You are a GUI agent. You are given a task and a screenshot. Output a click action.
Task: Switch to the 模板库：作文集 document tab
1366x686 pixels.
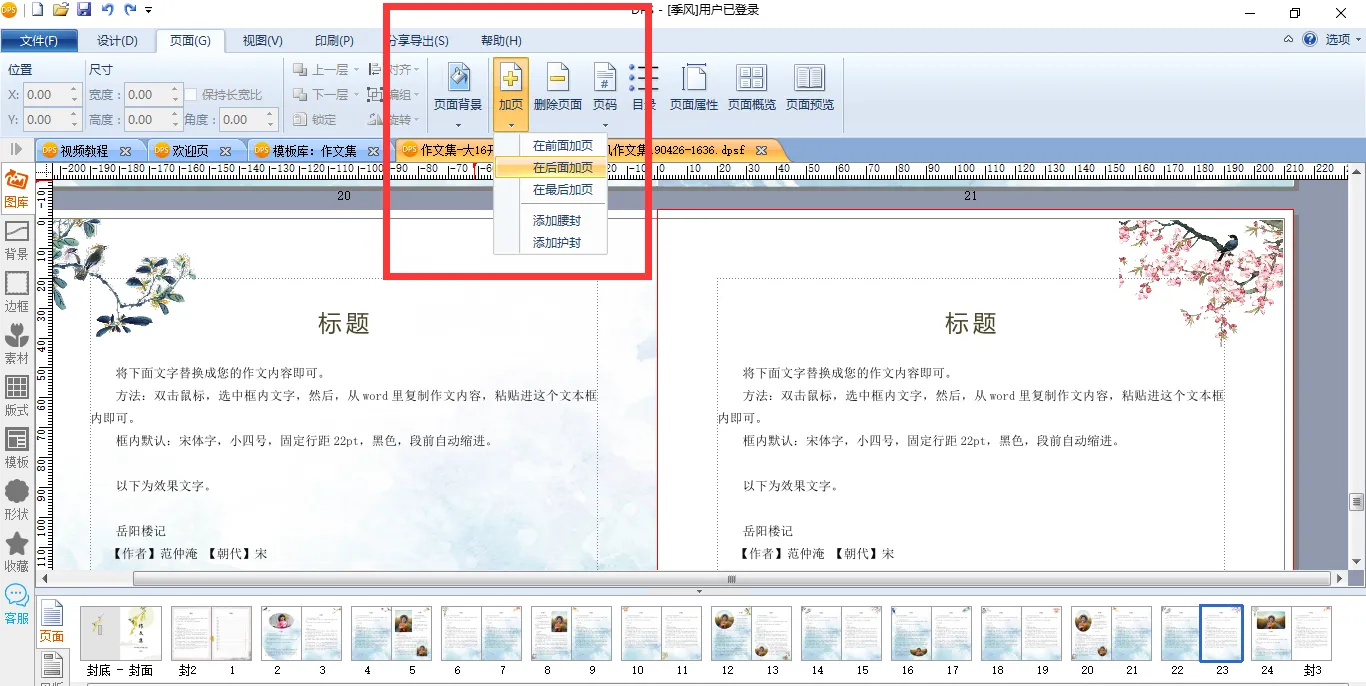(x=316, y=151)
